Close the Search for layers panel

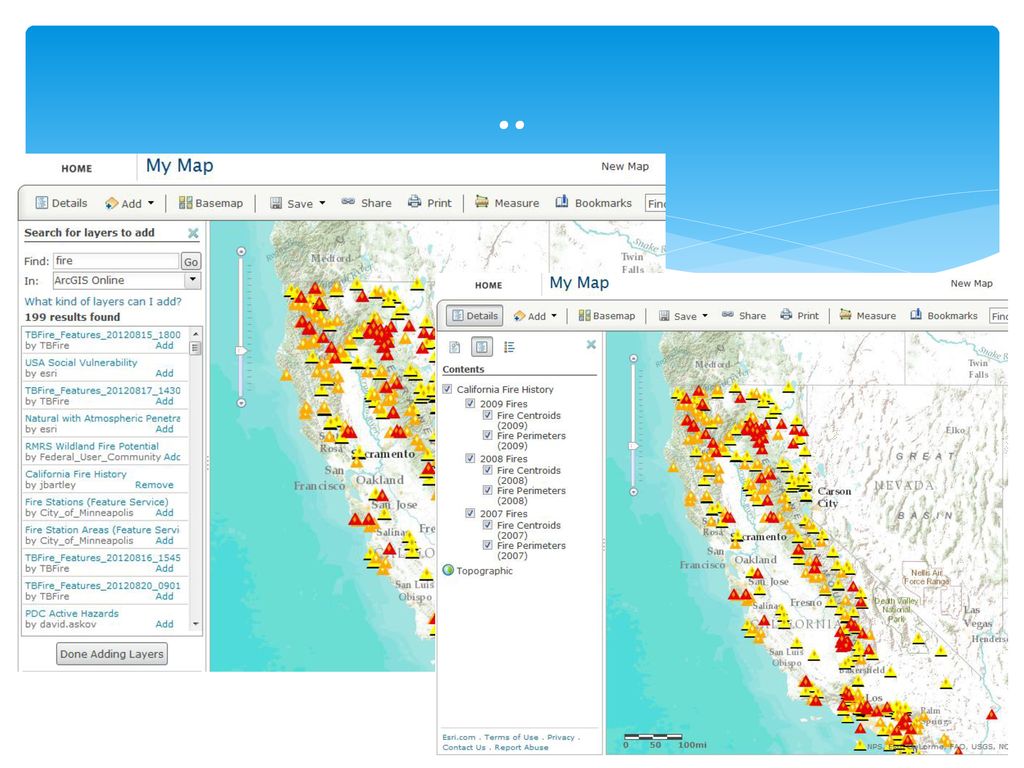(x=193, y=233)
